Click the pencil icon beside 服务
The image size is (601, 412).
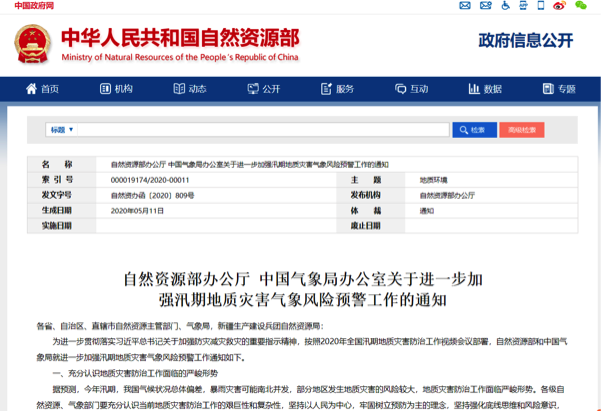324,89
